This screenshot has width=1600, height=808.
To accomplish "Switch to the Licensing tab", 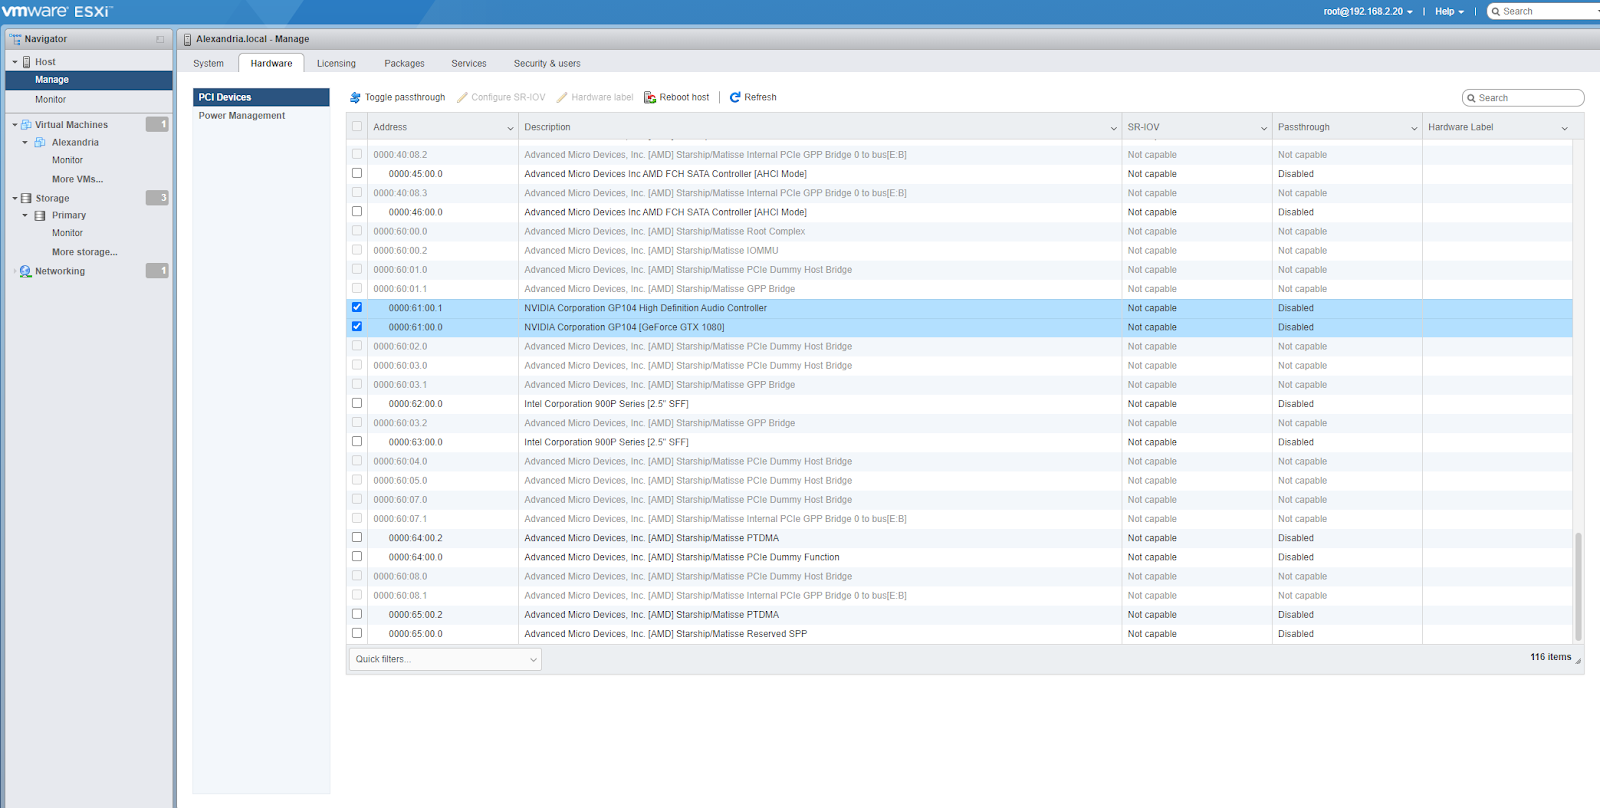I will pyautogui.click(x=336, y=63).
